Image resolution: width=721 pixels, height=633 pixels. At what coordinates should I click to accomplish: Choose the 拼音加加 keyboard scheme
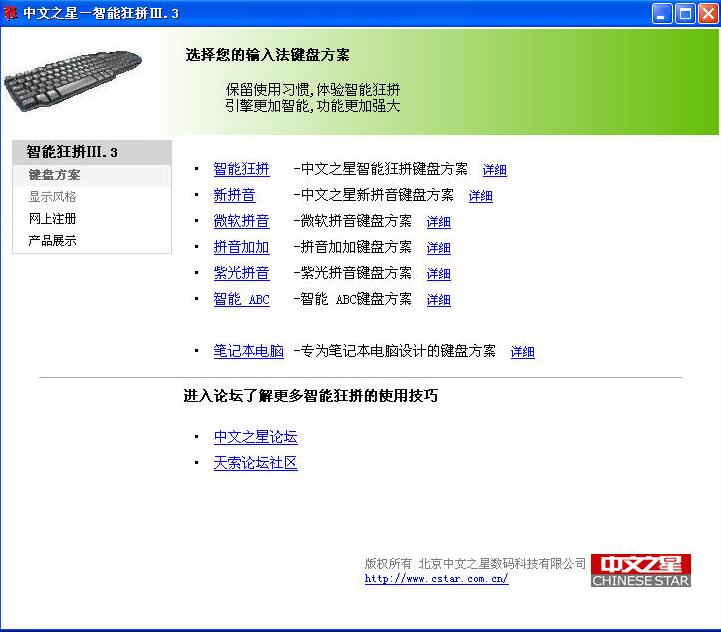[241, 247]
